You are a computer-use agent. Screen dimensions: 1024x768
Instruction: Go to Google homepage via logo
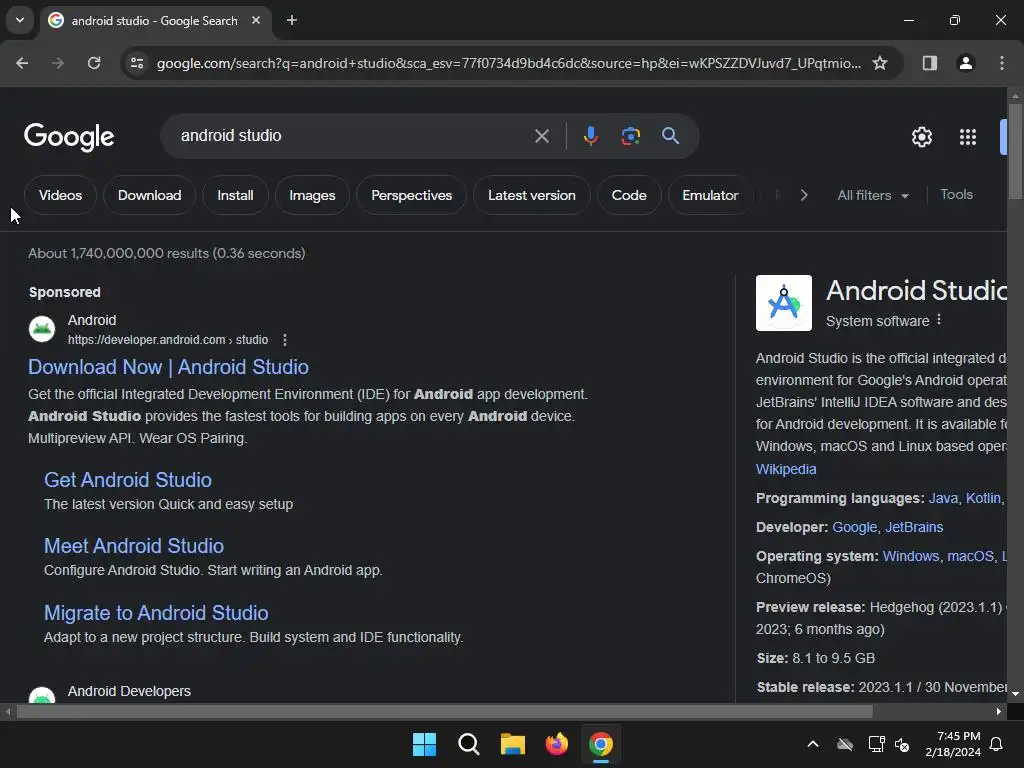pyautogui.click(x=69, y=136)
